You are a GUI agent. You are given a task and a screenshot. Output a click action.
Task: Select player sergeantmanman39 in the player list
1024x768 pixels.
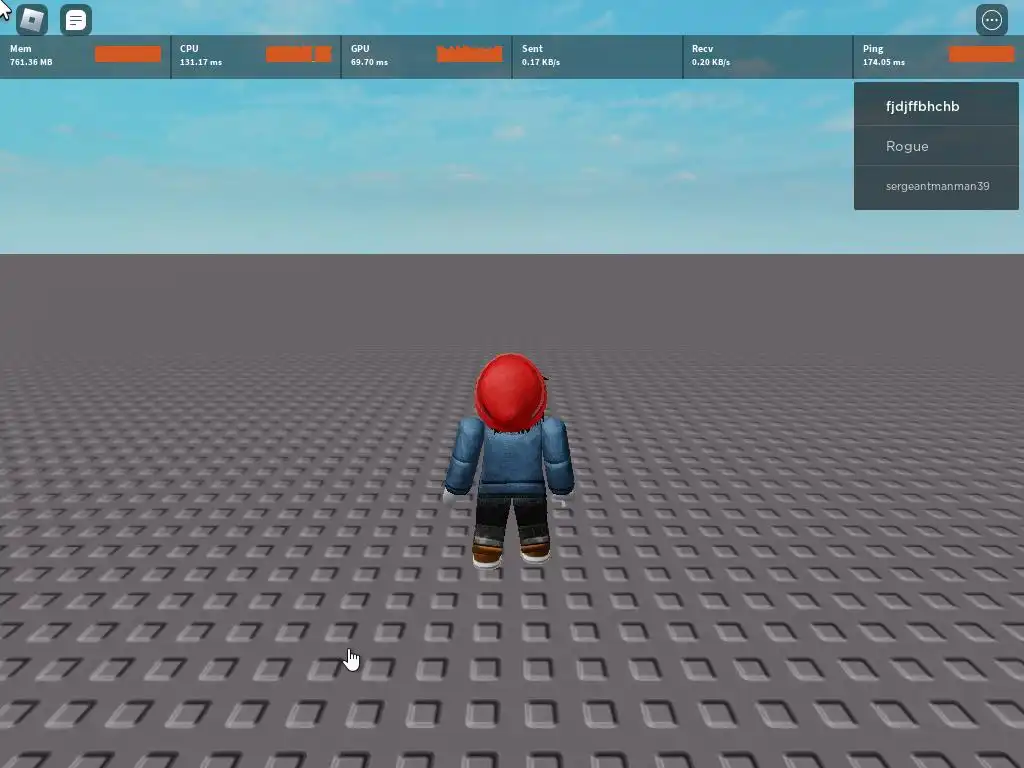tap(936, 186)
